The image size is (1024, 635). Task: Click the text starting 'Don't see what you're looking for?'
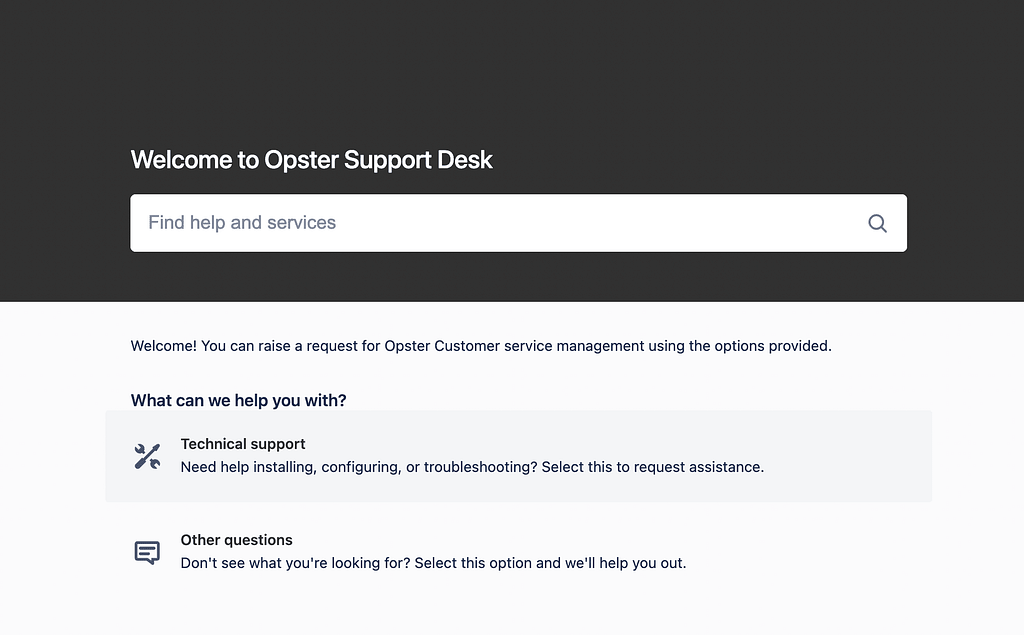coord(434,563)
